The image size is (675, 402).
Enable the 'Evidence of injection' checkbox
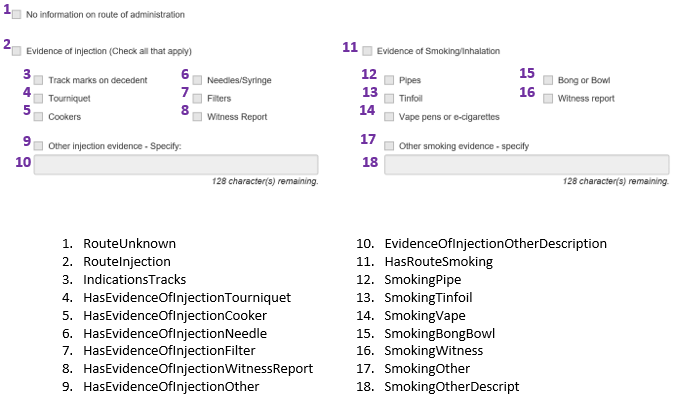coord(17,50)
